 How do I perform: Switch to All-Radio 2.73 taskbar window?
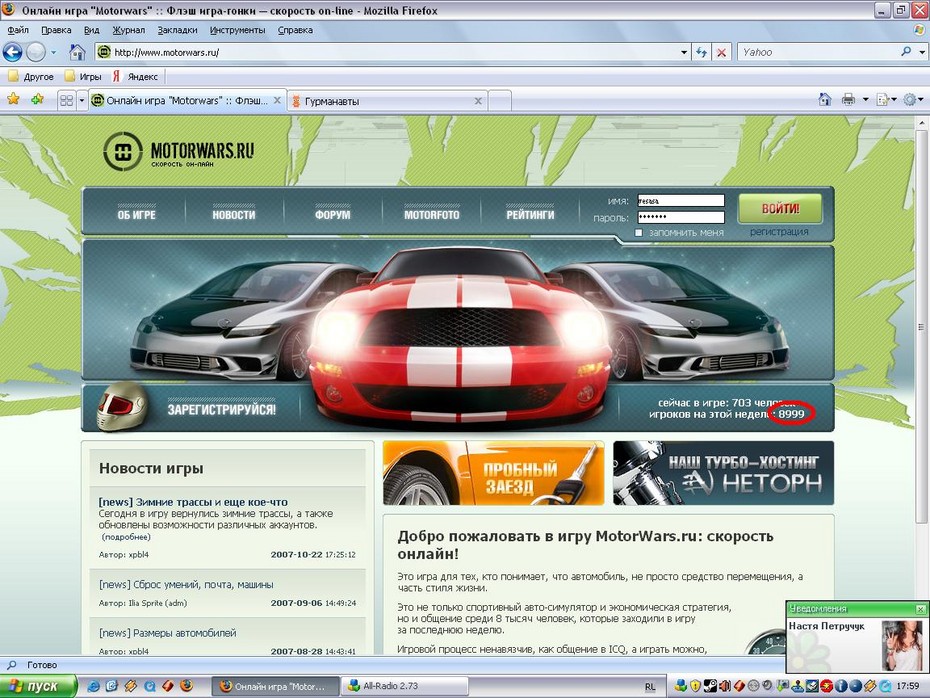tap(403, 686)
